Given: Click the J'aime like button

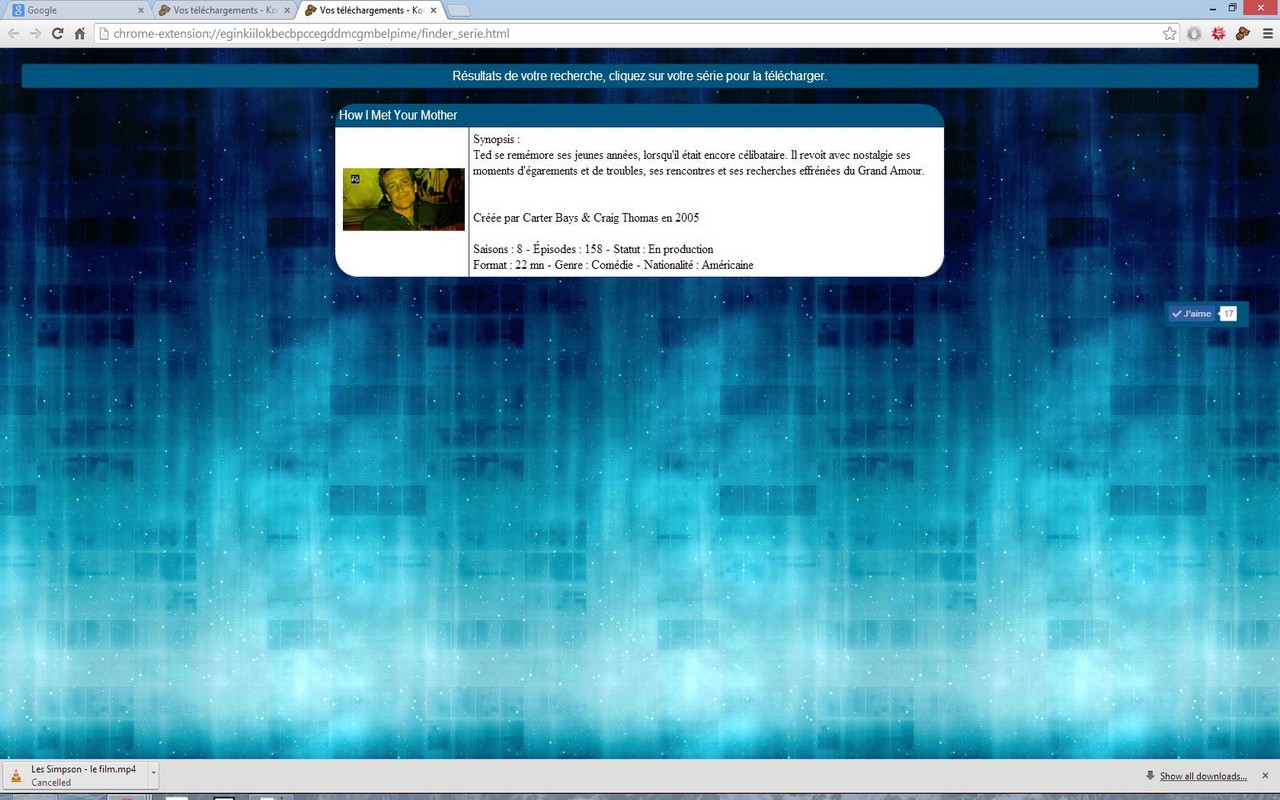Looking at the screenshot, I should click(x=1192, y=314).
